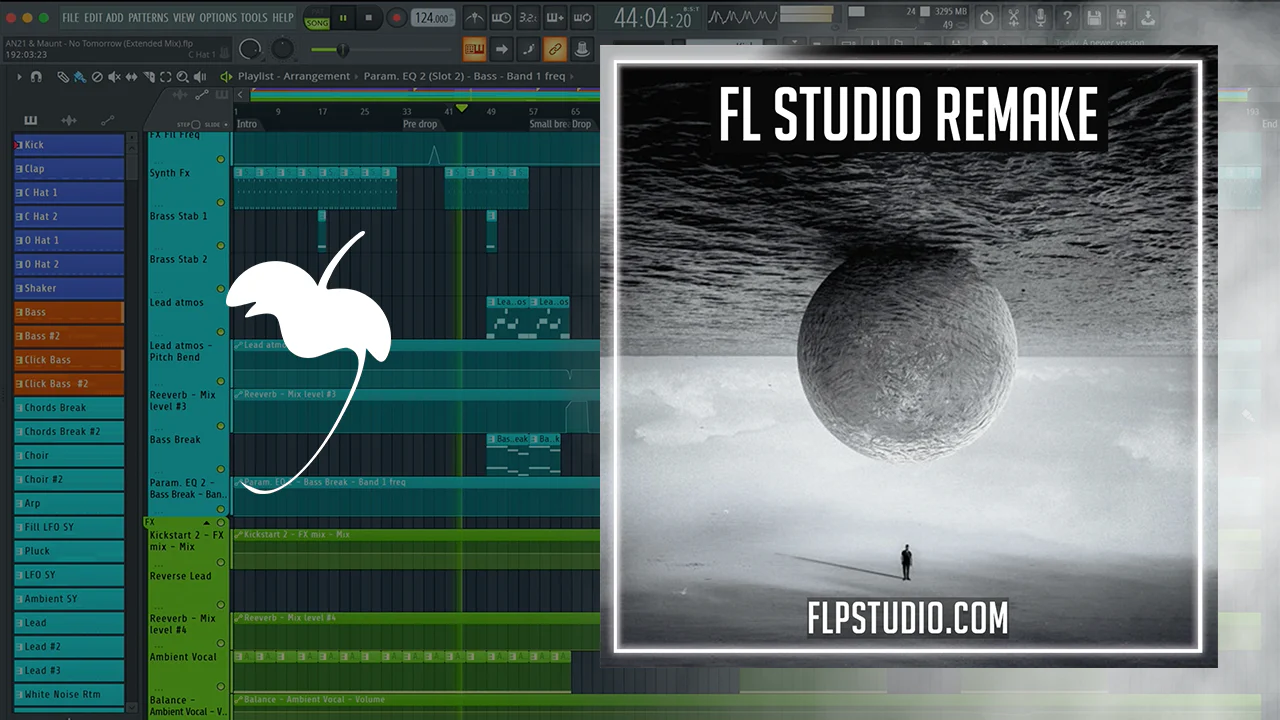Image resolution: width=1280 pixels, height=720 pixels.
Task: Click the export/render download icon
Action: (x=1149, y=18)
